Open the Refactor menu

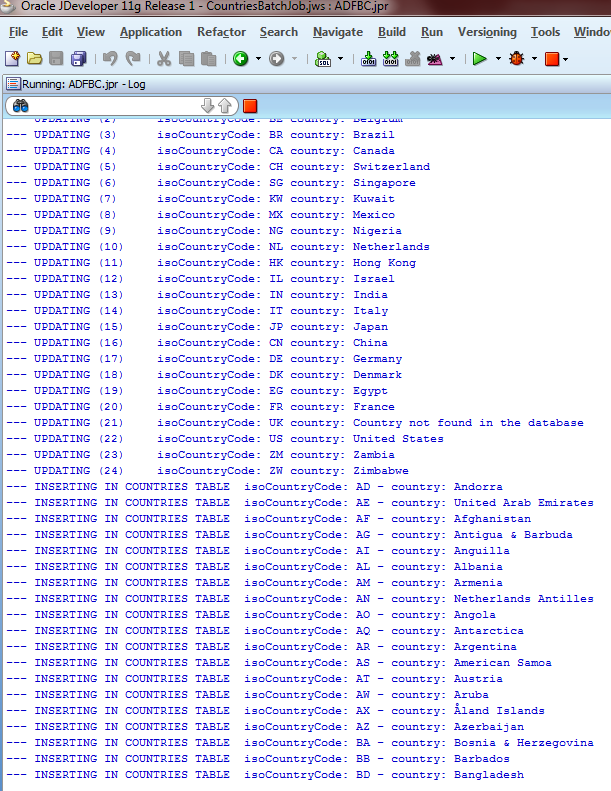click(221, 32)
